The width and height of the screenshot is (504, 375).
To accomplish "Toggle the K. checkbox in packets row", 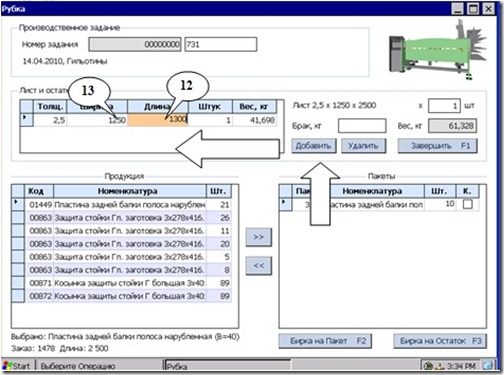I will [x=468, y=204].
